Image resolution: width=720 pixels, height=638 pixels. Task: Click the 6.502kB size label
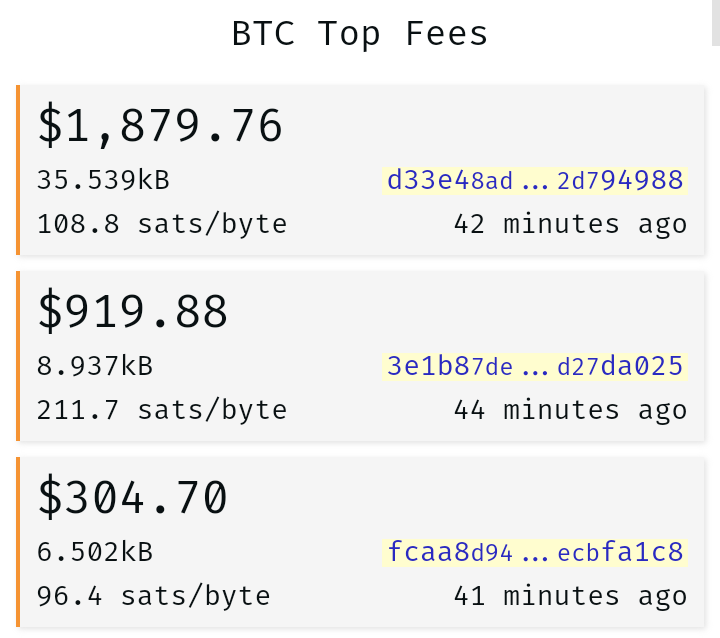95,552
